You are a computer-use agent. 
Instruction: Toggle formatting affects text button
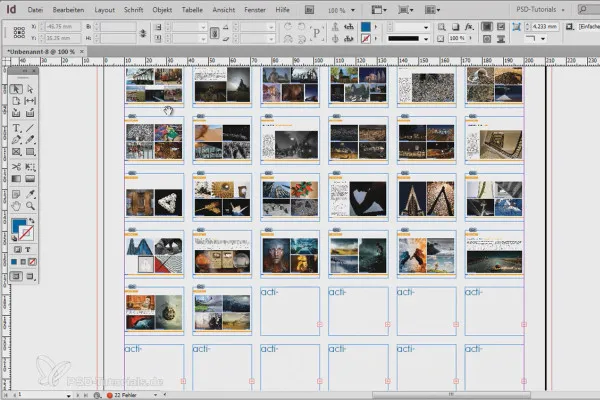(28, 250)
